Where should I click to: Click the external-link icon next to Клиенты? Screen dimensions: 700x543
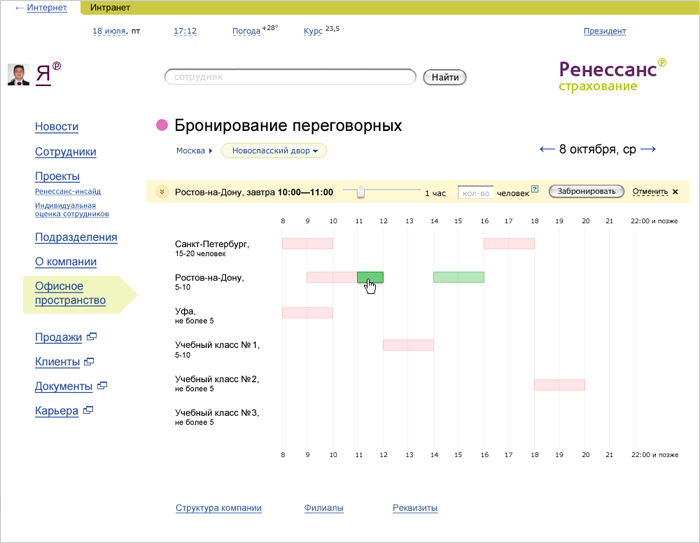[89, 361]
